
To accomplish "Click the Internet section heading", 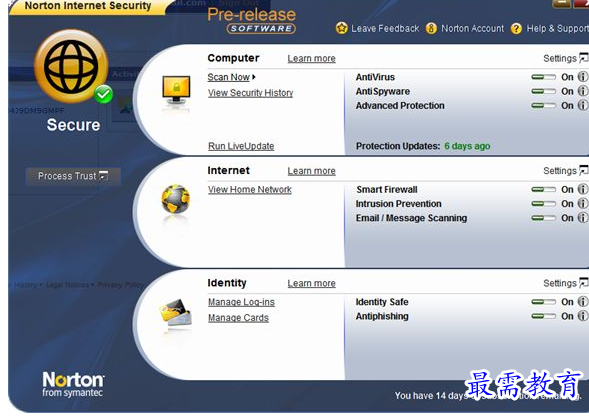I will point(228,170).
